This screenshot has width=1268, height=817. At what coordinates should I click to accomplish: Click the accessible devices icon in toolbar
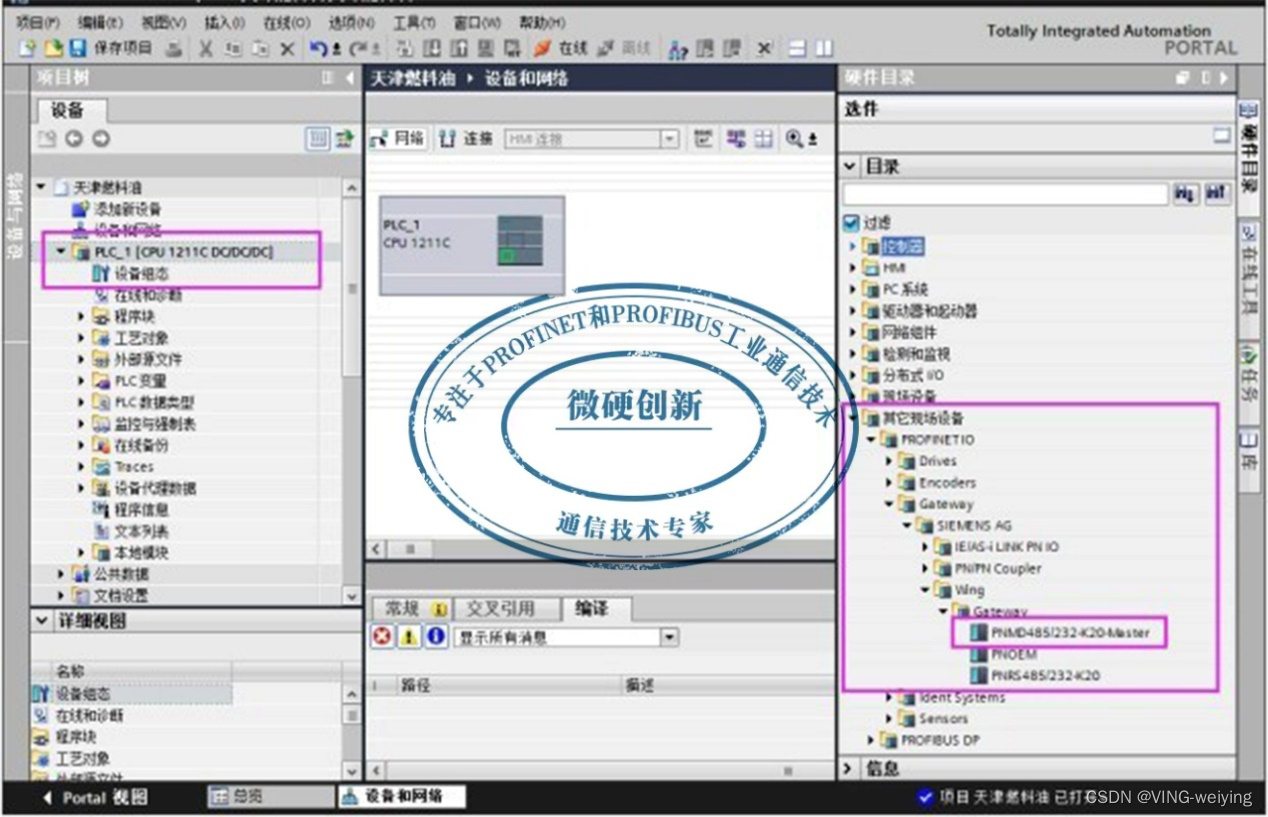pyautogui.click(x=678, y=48)
